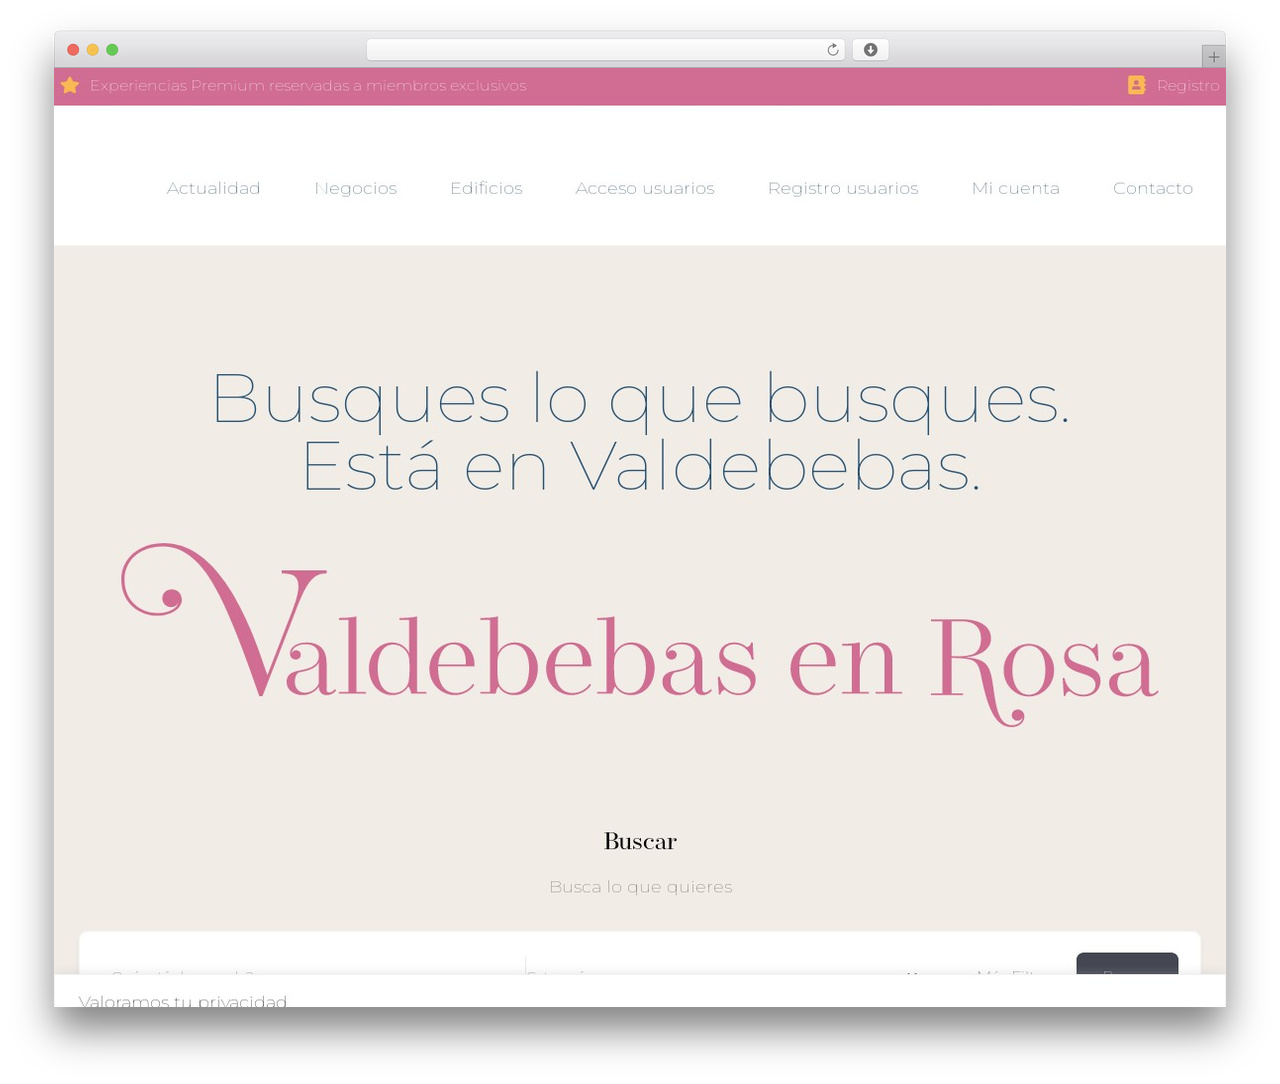Open a new tab with plus button
The height and width of the screenshot is (1084, 1280).
(x=1213, y=57)
